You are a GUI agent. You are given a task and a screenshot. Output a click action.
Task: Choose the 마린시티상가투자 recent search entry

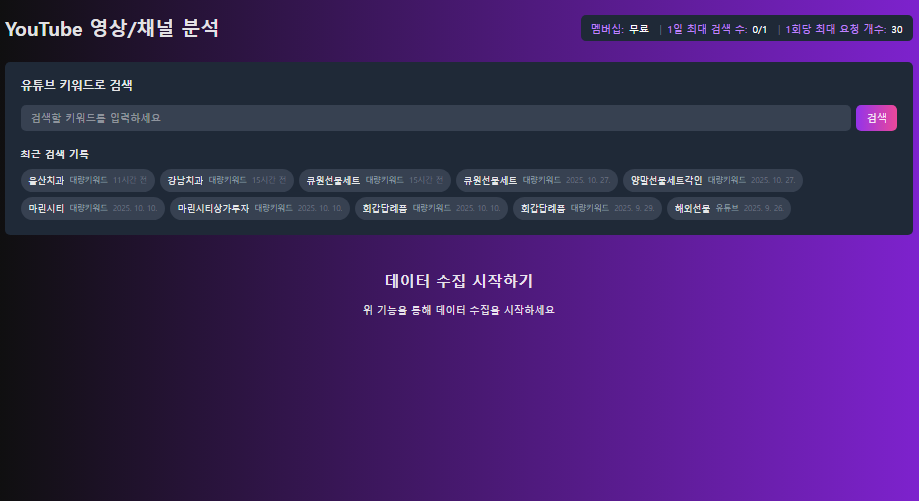pyautogui.click(x=260, y=209)
